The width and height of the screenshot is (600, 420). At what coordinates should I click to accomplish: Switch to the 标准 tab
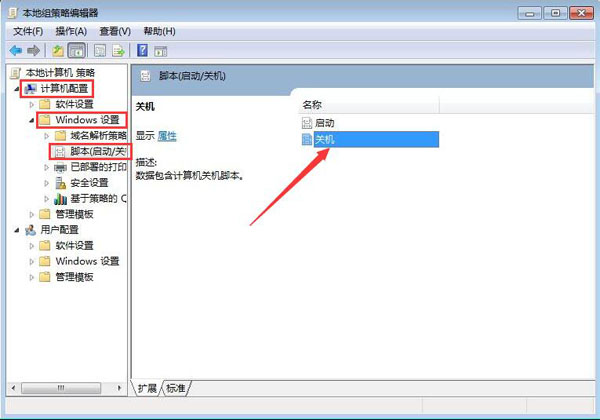176,388
